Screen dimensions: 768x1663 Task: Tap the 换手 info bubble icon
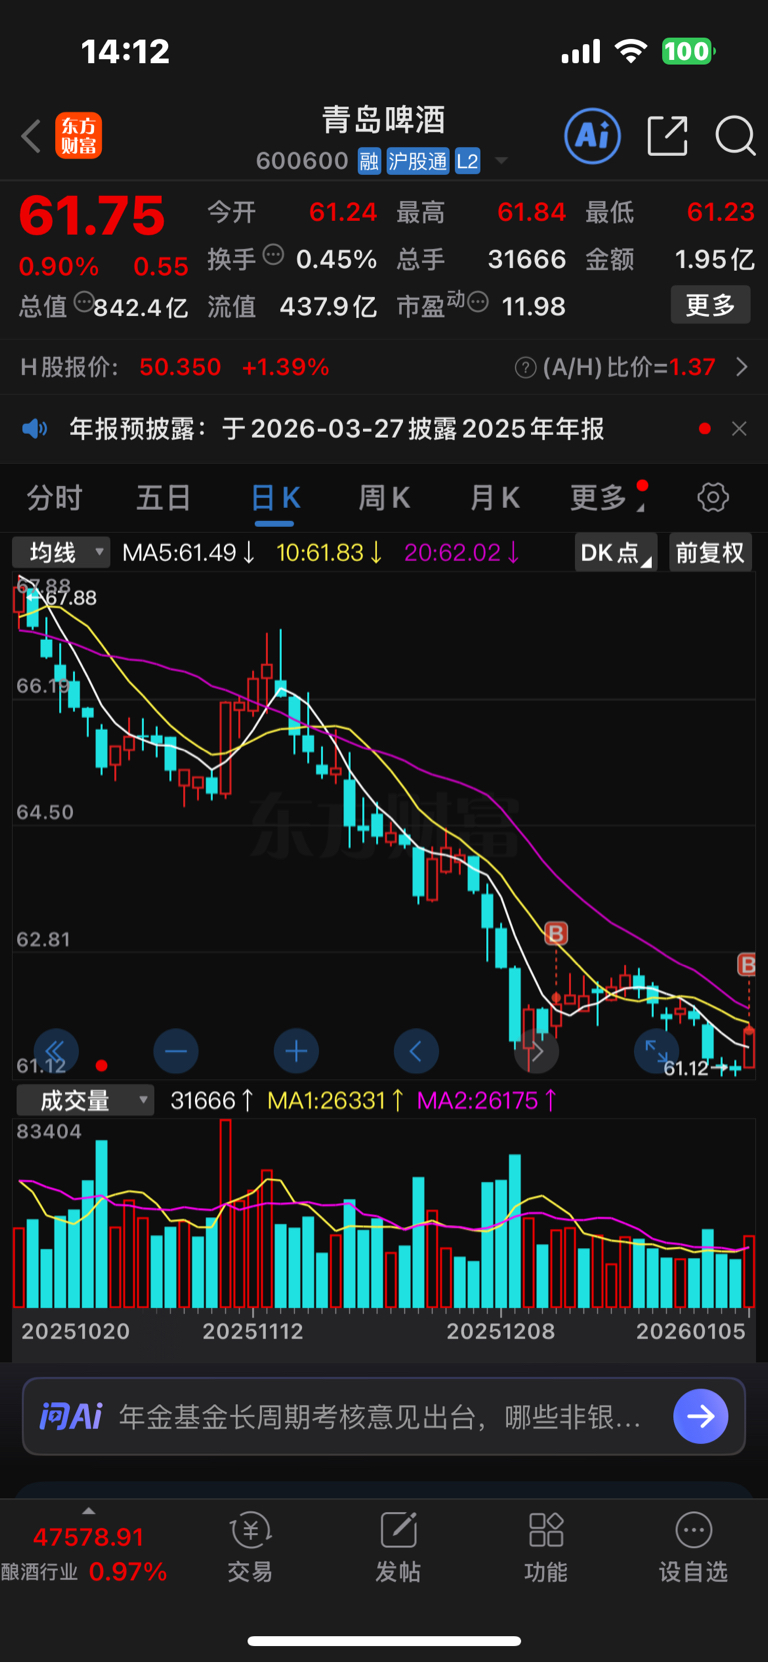click(273, 255)
